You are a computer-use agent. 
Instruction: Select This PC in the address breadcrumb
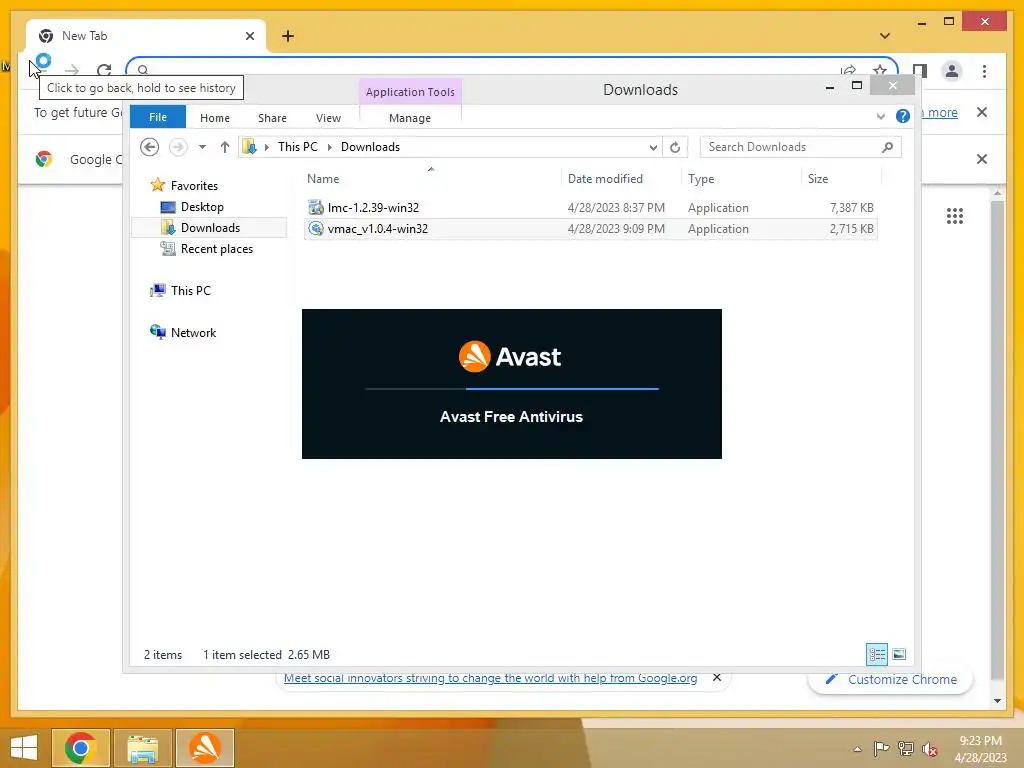click(x=298, y=147)
